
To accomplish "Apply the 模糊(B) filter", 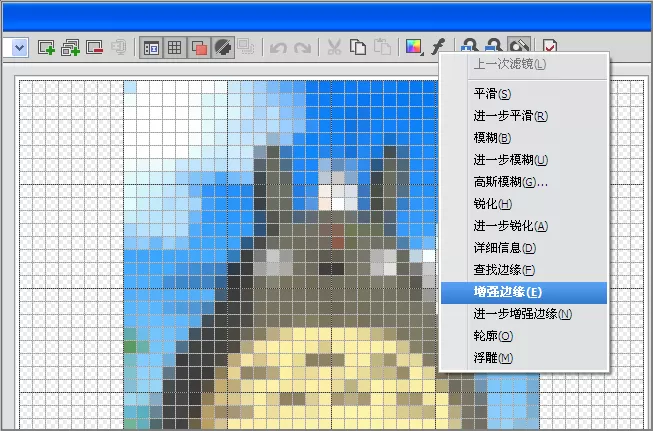I will tap(524, 138).
